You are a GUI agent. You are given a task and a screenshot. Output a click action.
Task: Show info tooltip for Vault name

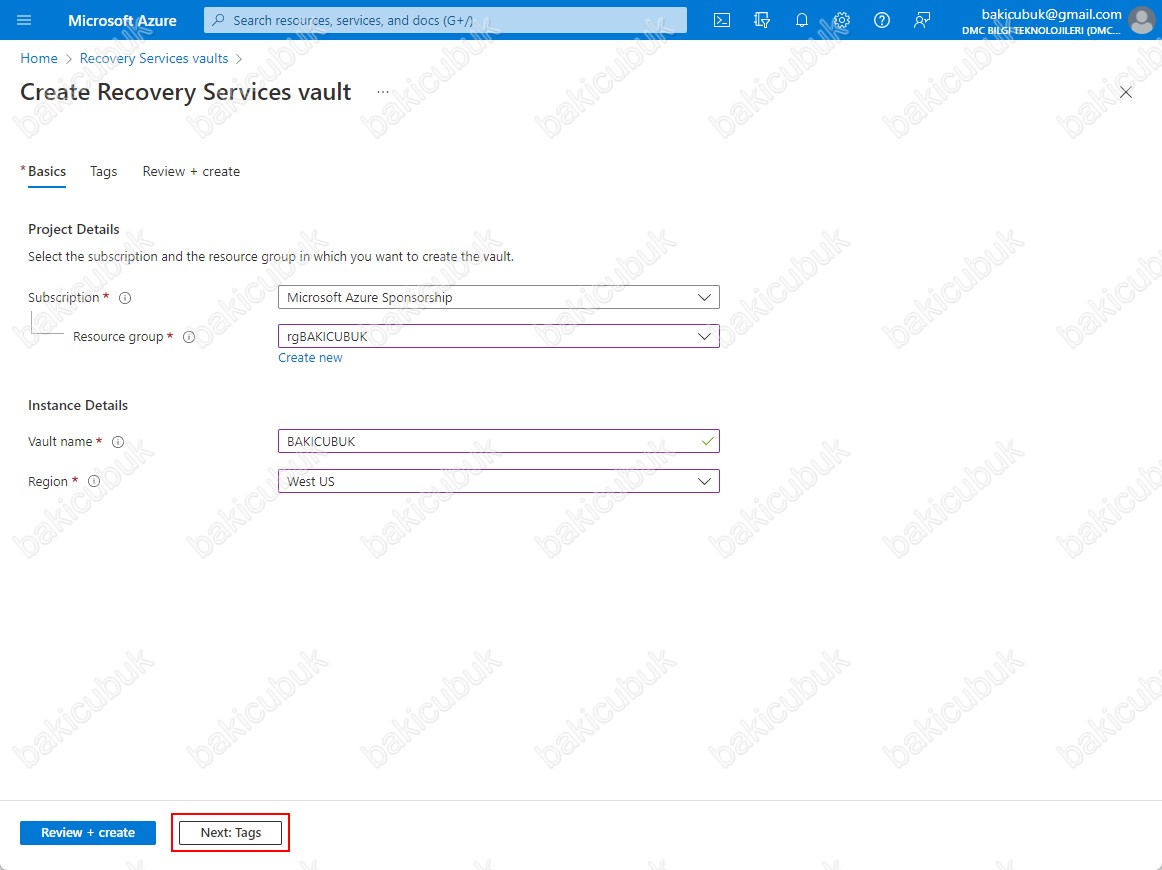118,442
